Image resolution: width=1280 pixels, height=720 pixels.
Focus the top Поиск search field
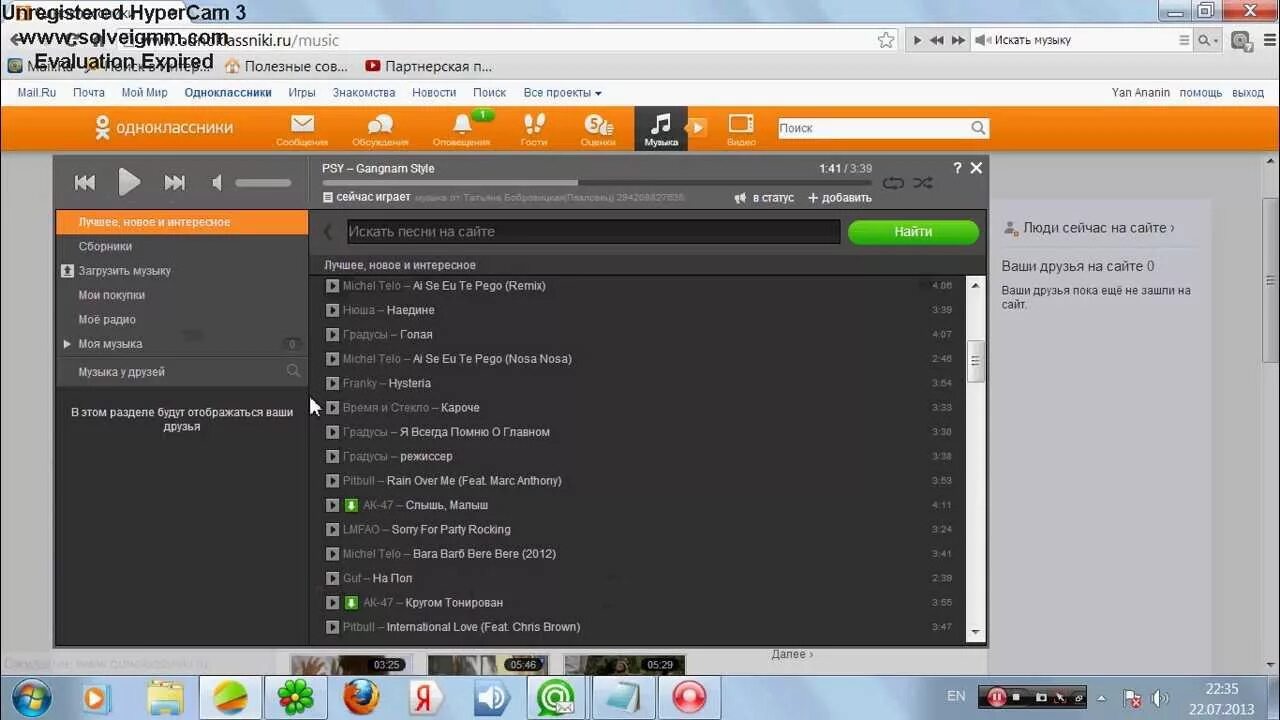click(874, 128)
